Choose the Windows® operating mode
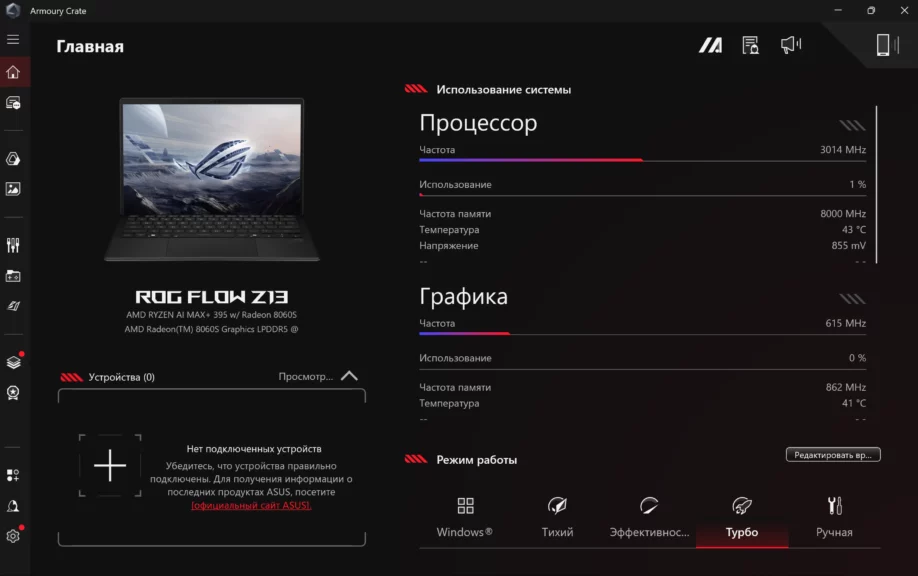 tap(465, 518)
